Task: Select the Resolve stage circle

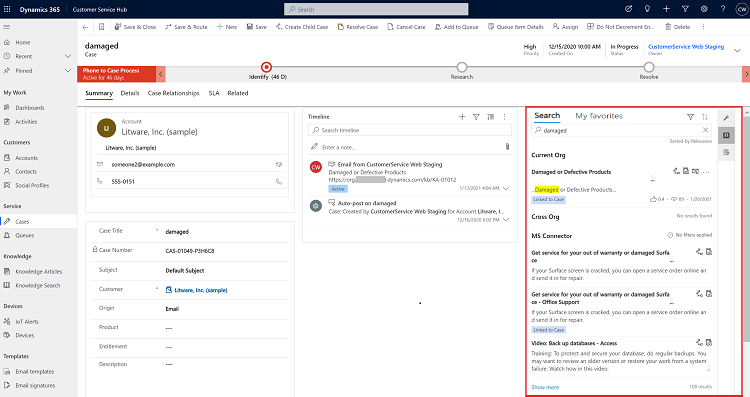Action: [x=649, y=67]
